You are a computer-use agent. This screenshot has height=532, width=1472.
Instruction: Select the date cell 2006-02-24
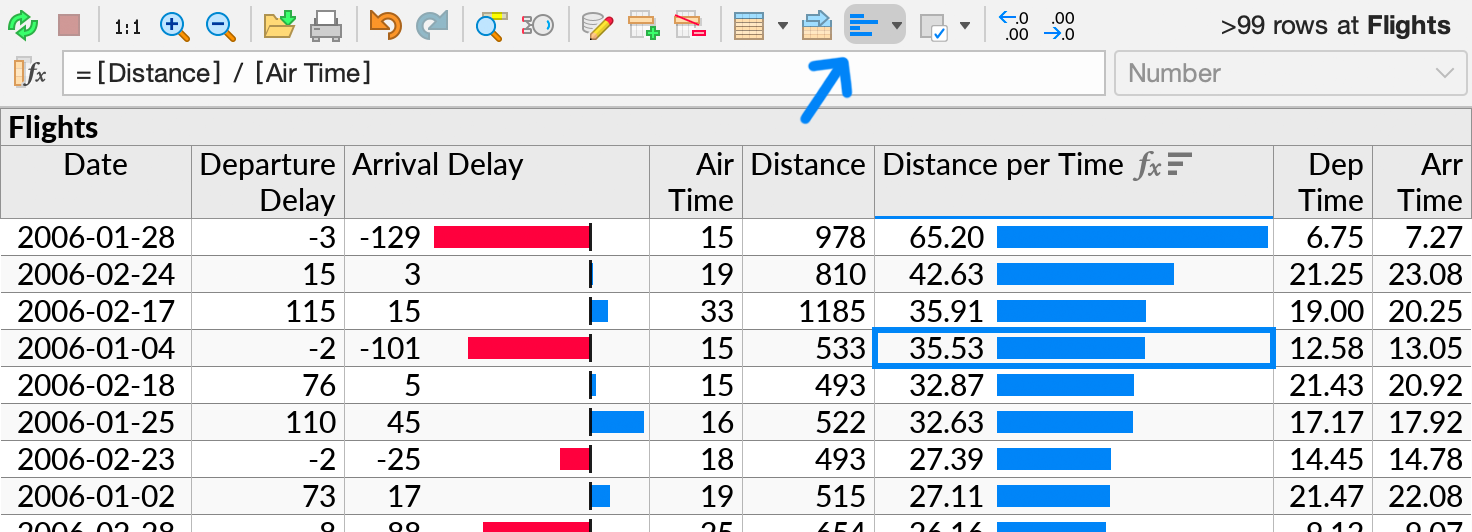pos(96,274)
